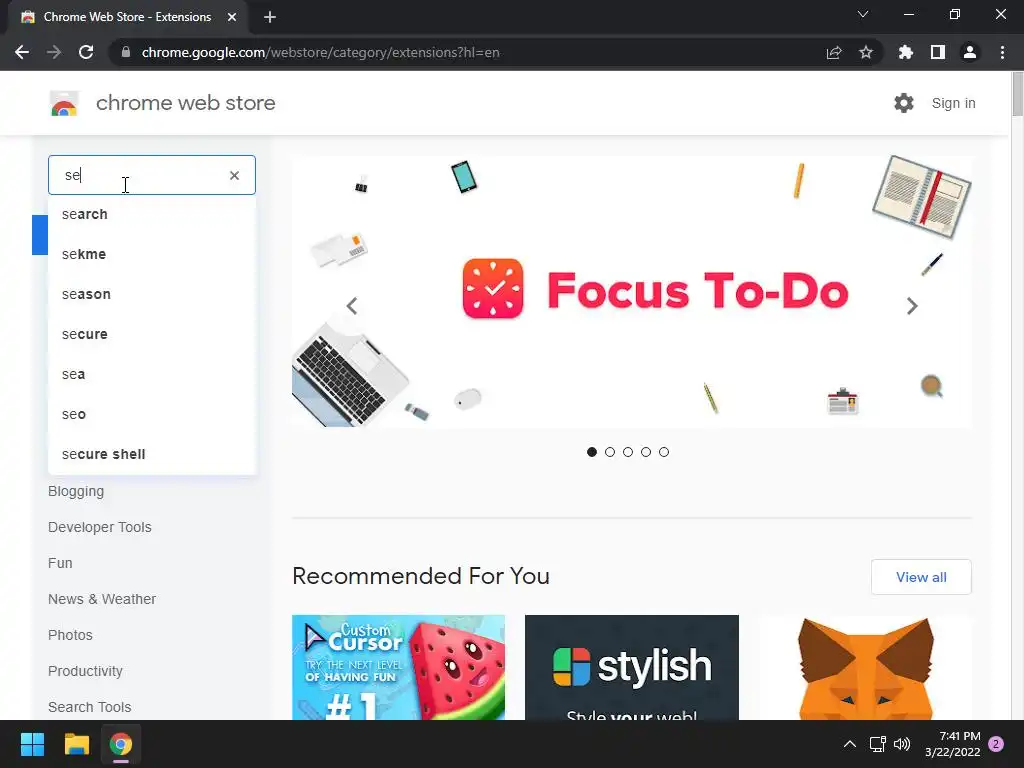Open the Stylish extension card
1024x768 pixels.
tap(632, 667)
